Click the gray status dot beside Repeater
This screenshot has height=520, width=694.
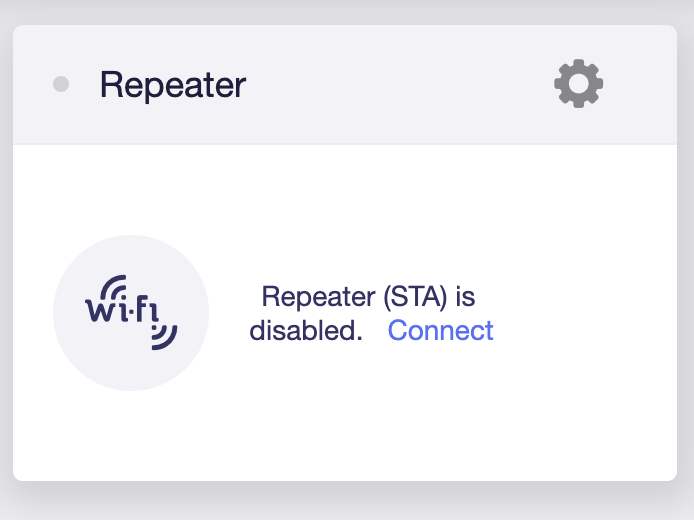pyautogui.click(x=61, y=85)
